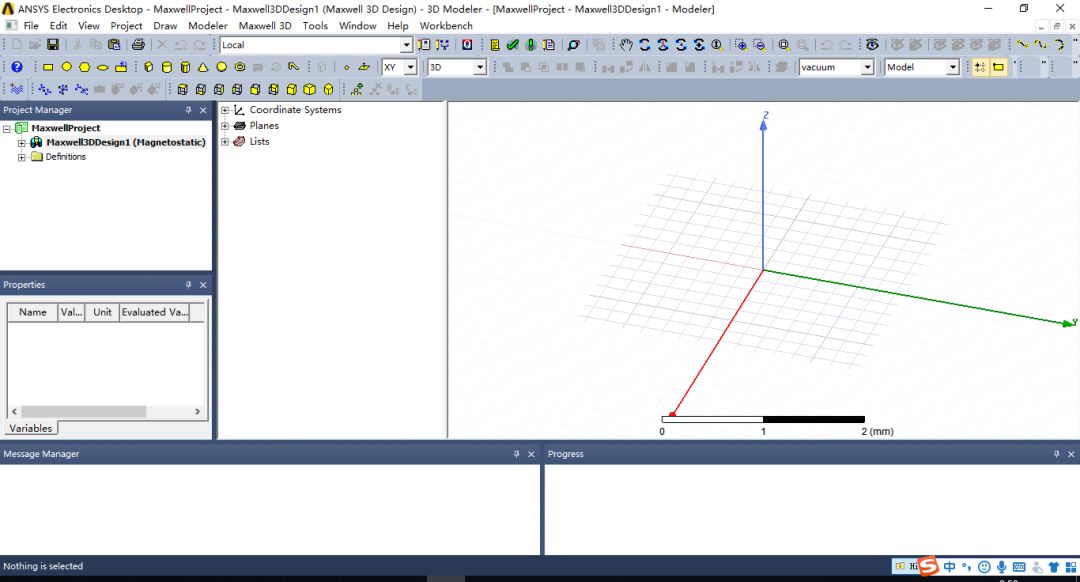Select the Draw regular polygon tool
This screenshot has height=582, width=1080.
tap(84, 67)
